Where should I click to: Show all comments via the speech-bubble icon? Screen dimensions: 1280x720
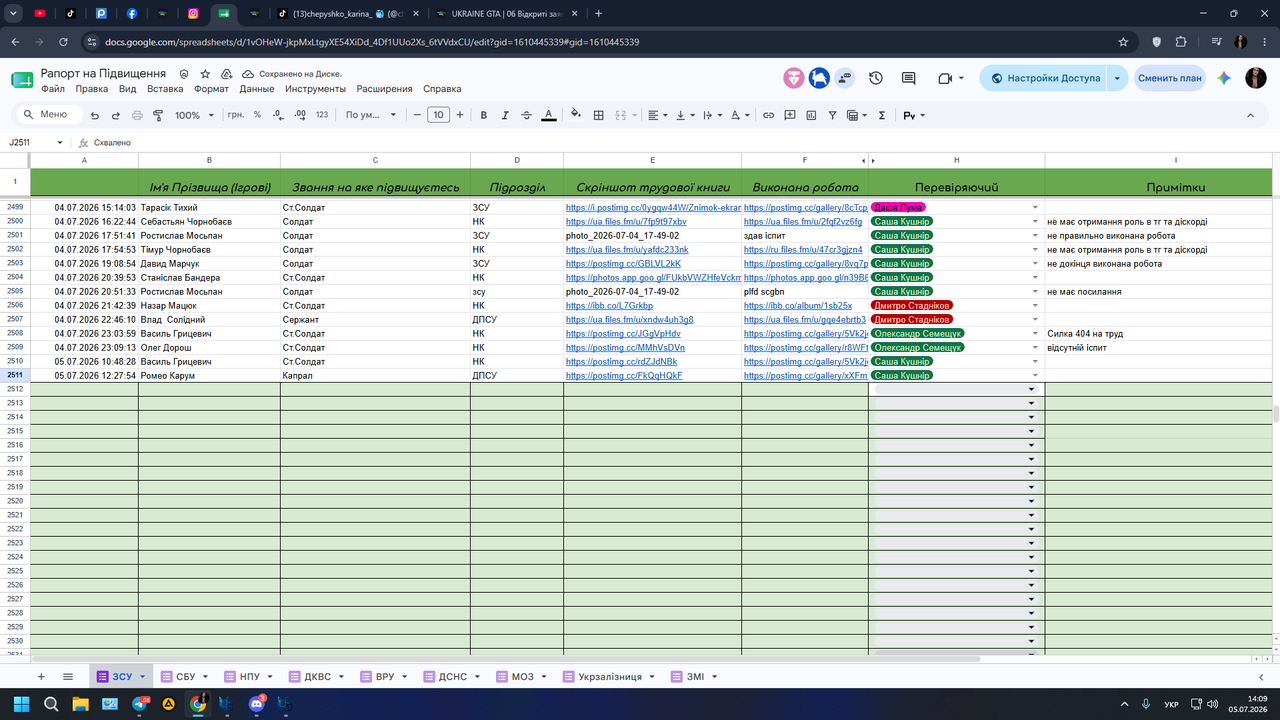click(x=908, y=78)
